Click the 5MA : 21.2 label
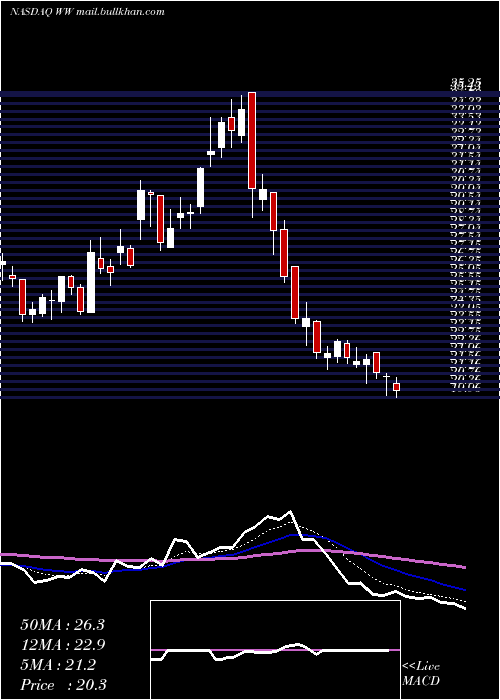This screenshot has width=500, height=700. pyautogui.click(x=58, y=665)
